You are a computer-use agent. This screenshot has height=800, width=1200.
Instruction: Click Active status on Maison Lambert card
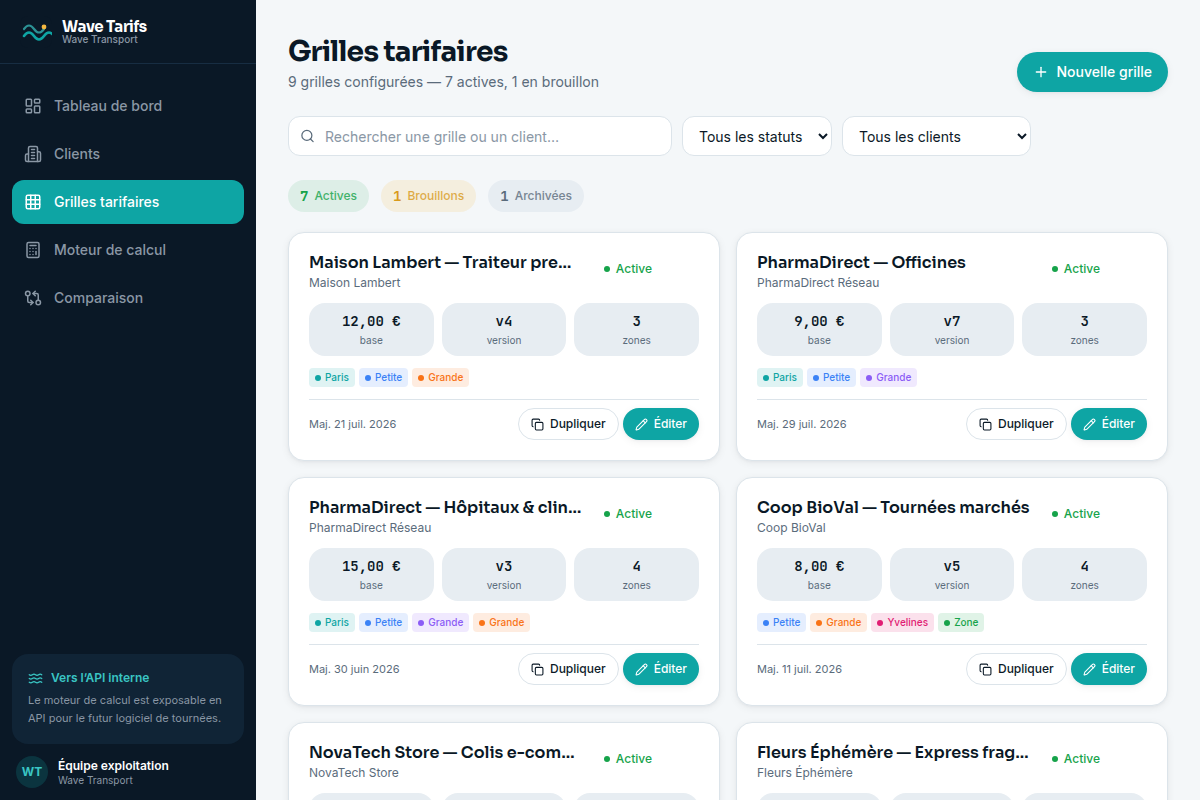(x=628, y=269)
